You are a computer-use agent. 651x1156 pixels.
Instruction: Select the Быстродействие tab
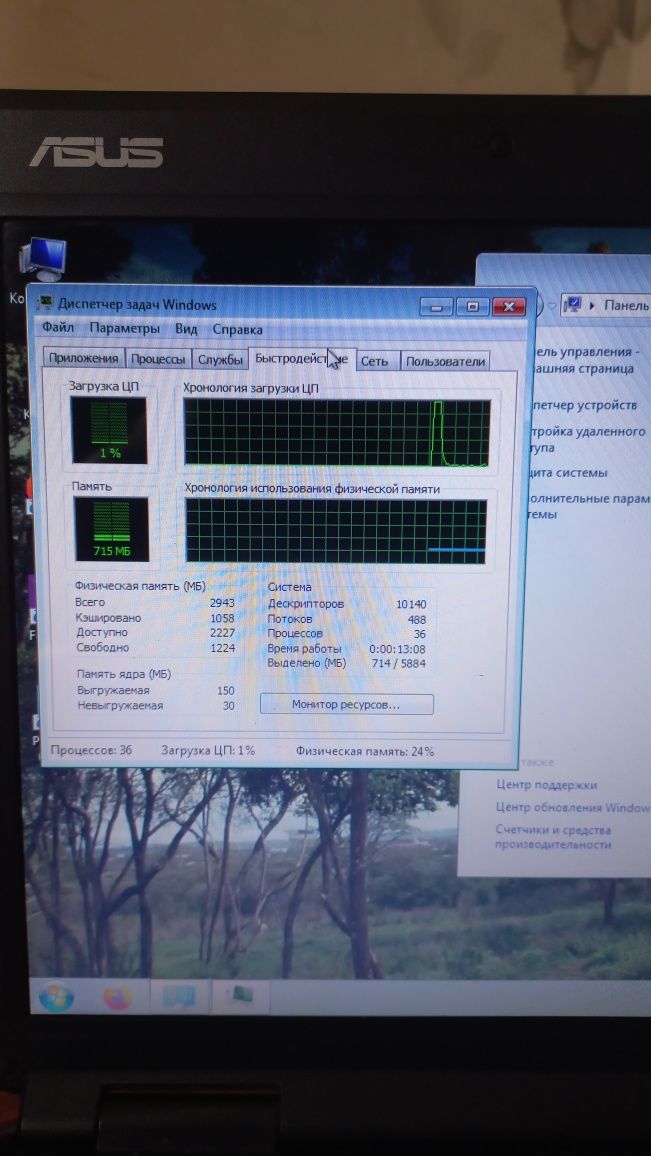tap(302, 359)
